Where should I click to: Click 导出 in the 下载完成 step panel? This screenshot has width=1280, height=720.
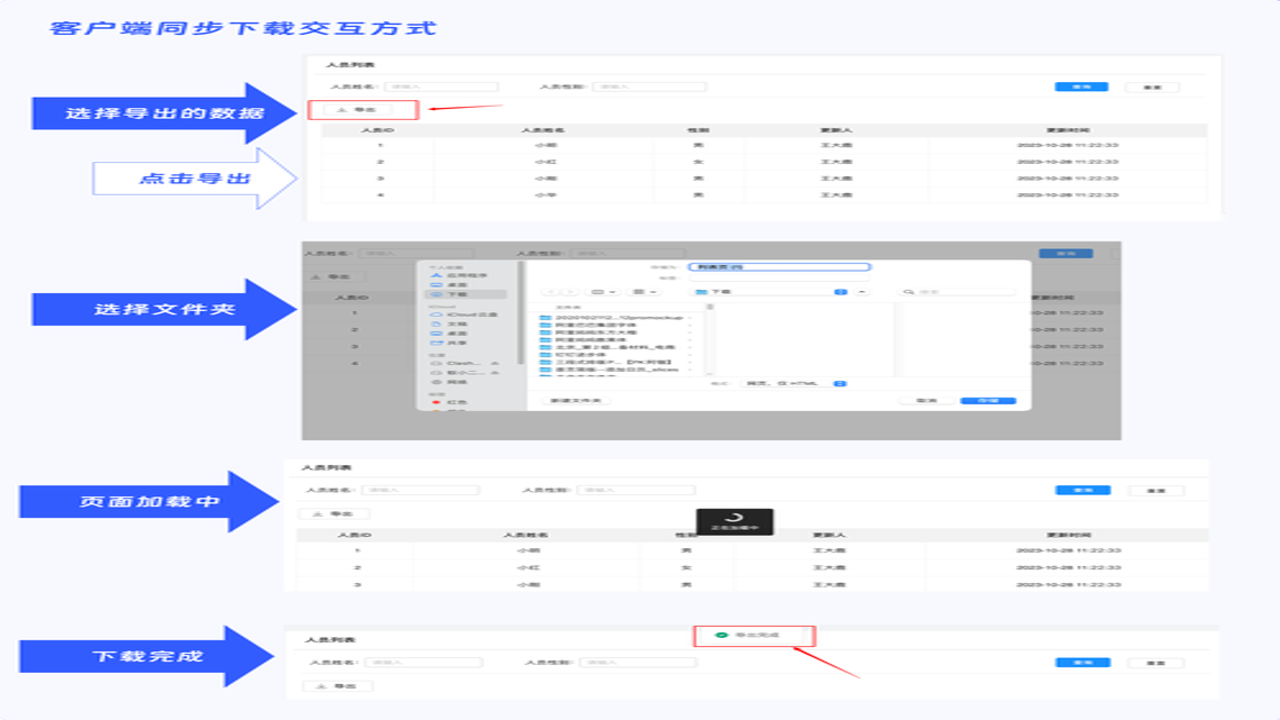tap(338, 686)
